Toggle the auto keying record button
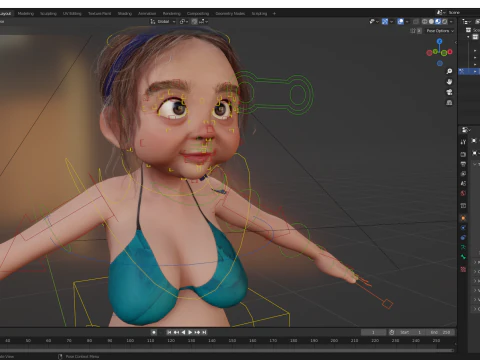 154,332
